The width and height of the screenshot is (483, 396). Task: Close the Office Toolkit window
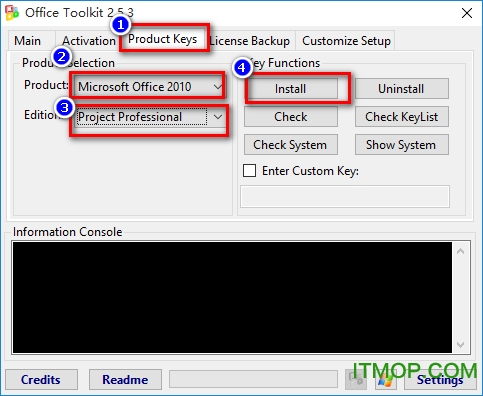pyautogui.click(x=467, y=13)
